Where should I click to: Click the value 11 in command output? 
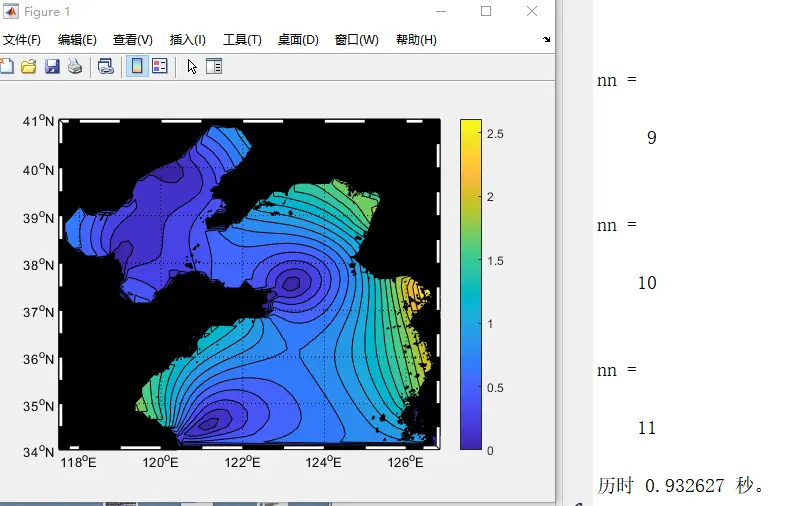647,428
